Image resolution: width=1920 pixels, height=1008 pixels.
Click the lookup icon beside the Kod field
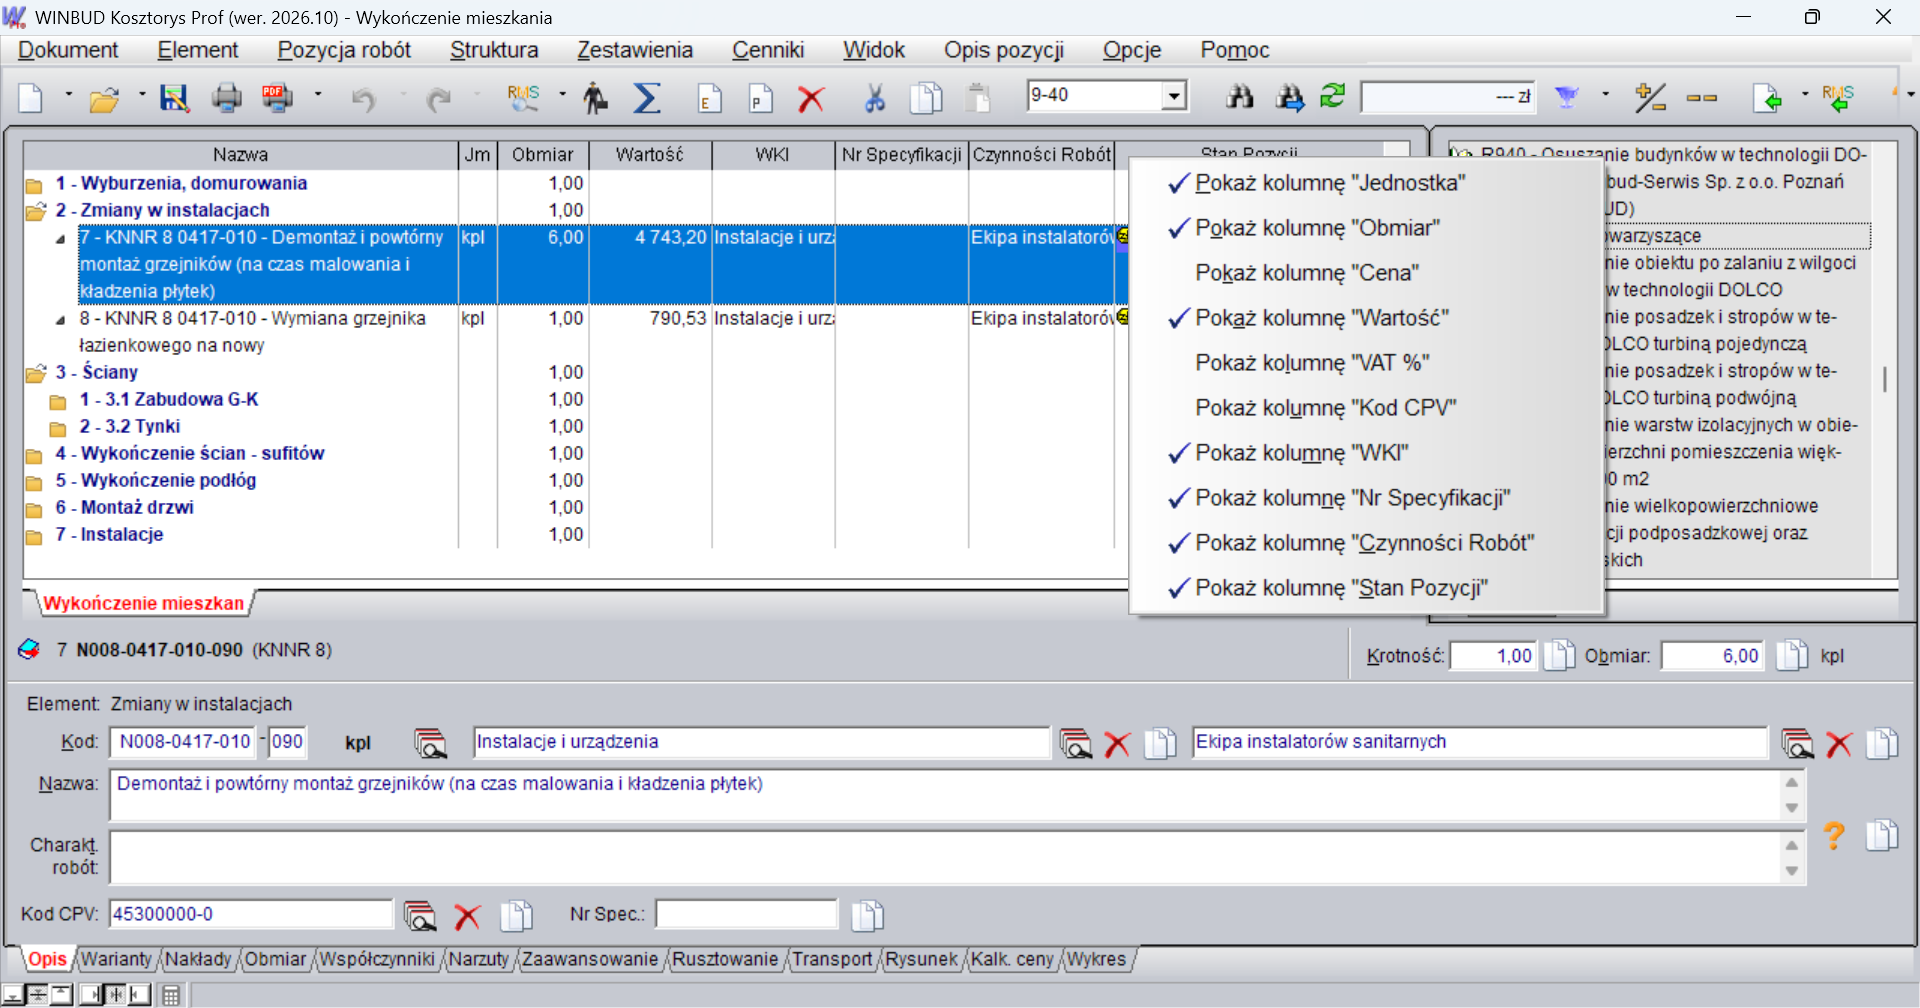point(430,743)
